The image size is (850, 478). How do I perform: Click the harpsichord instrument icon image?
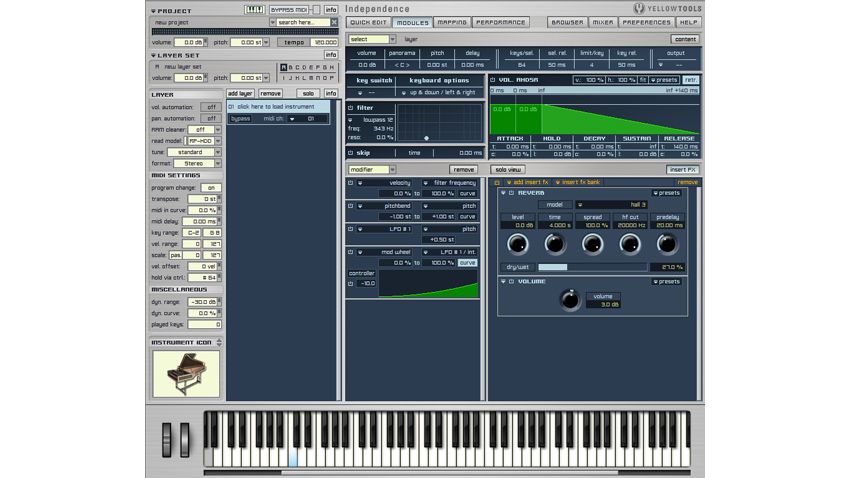click(x=186, y=373)
